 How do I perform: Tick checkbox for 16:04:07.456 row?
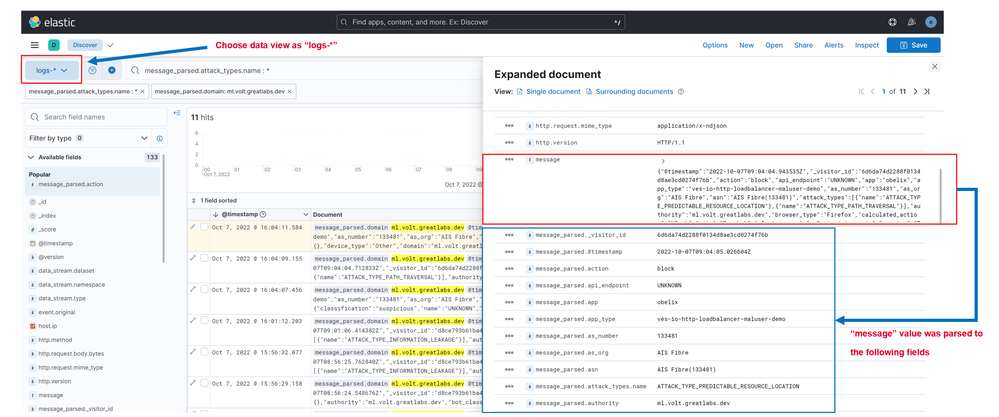(204, 289)
